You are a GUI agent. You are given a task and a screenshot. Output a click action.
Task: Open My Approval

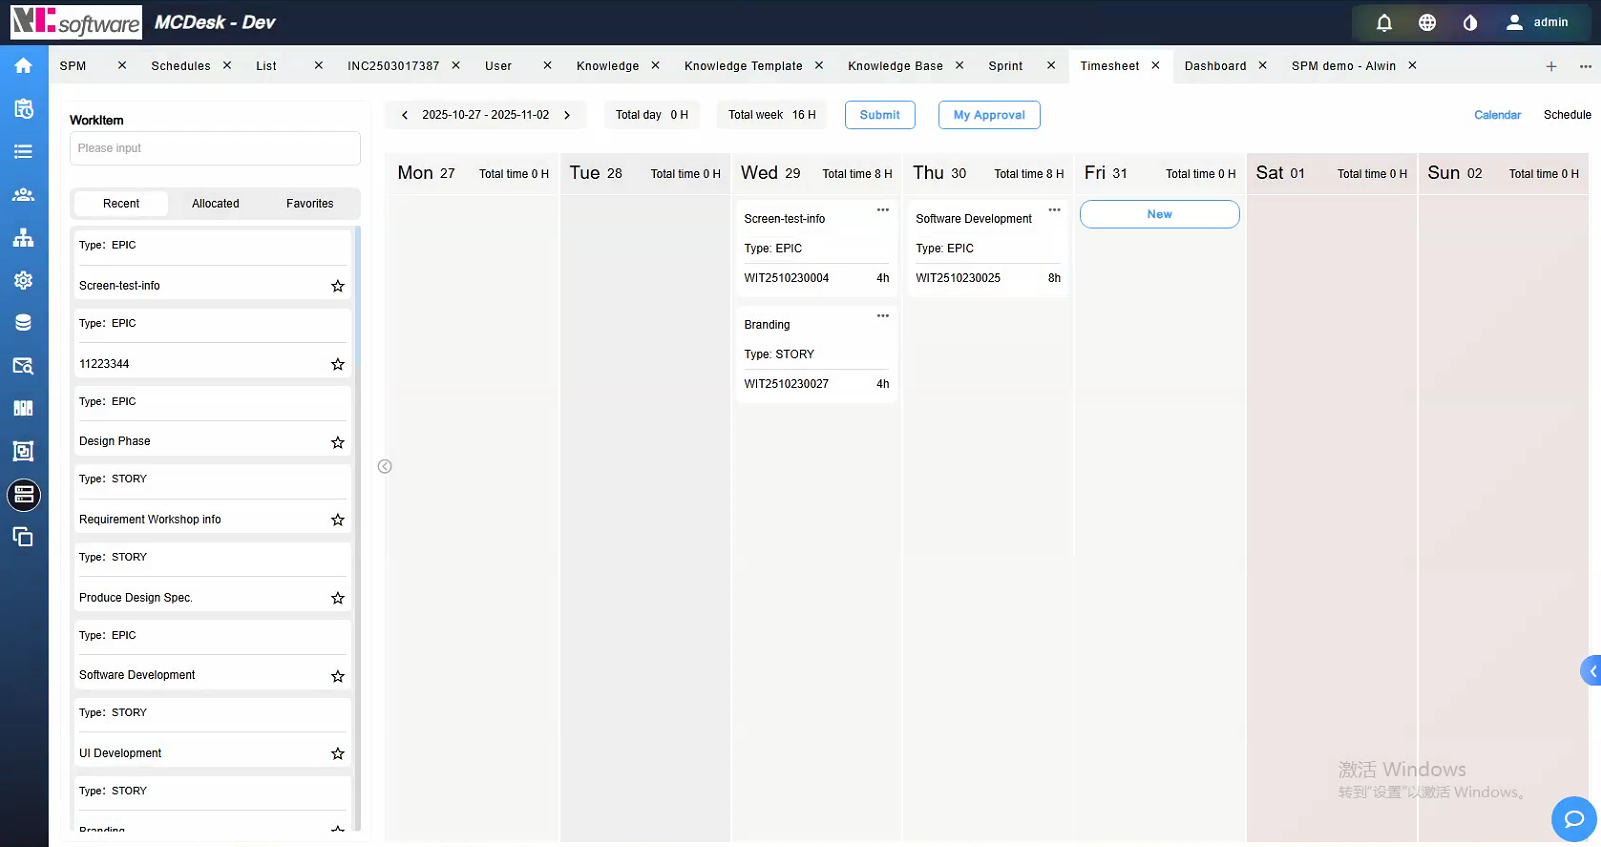pyautogui.click(x=989, y=115)
